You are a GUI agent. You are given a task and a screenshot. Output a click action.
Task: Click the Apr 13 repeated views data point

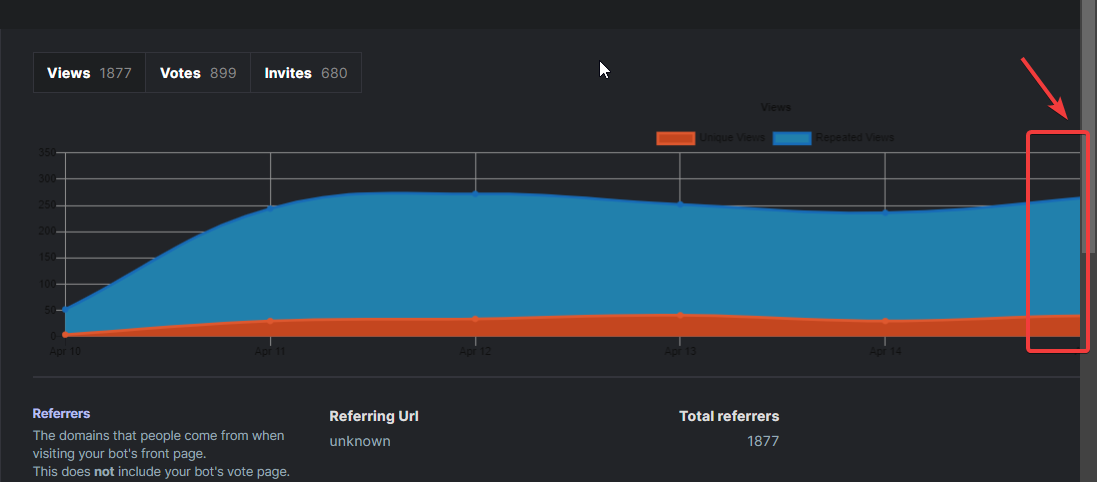680,204
